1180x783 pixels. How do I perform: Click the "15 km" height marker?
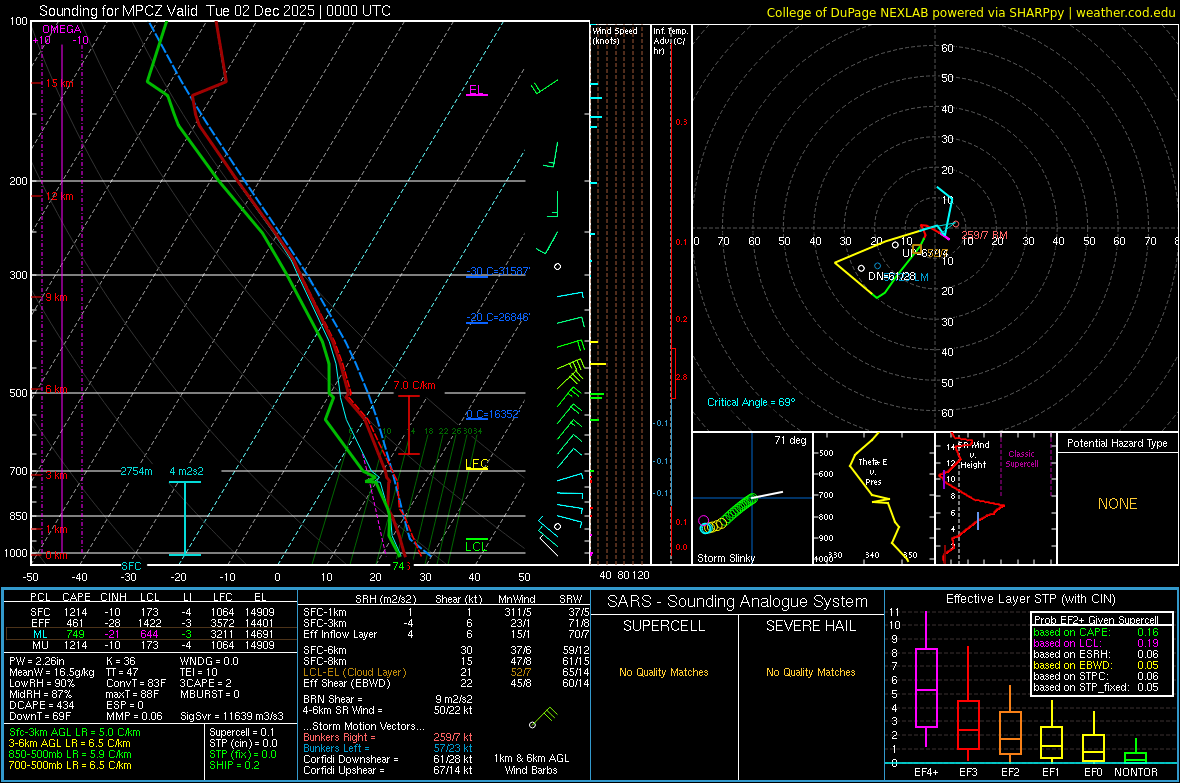59,84
